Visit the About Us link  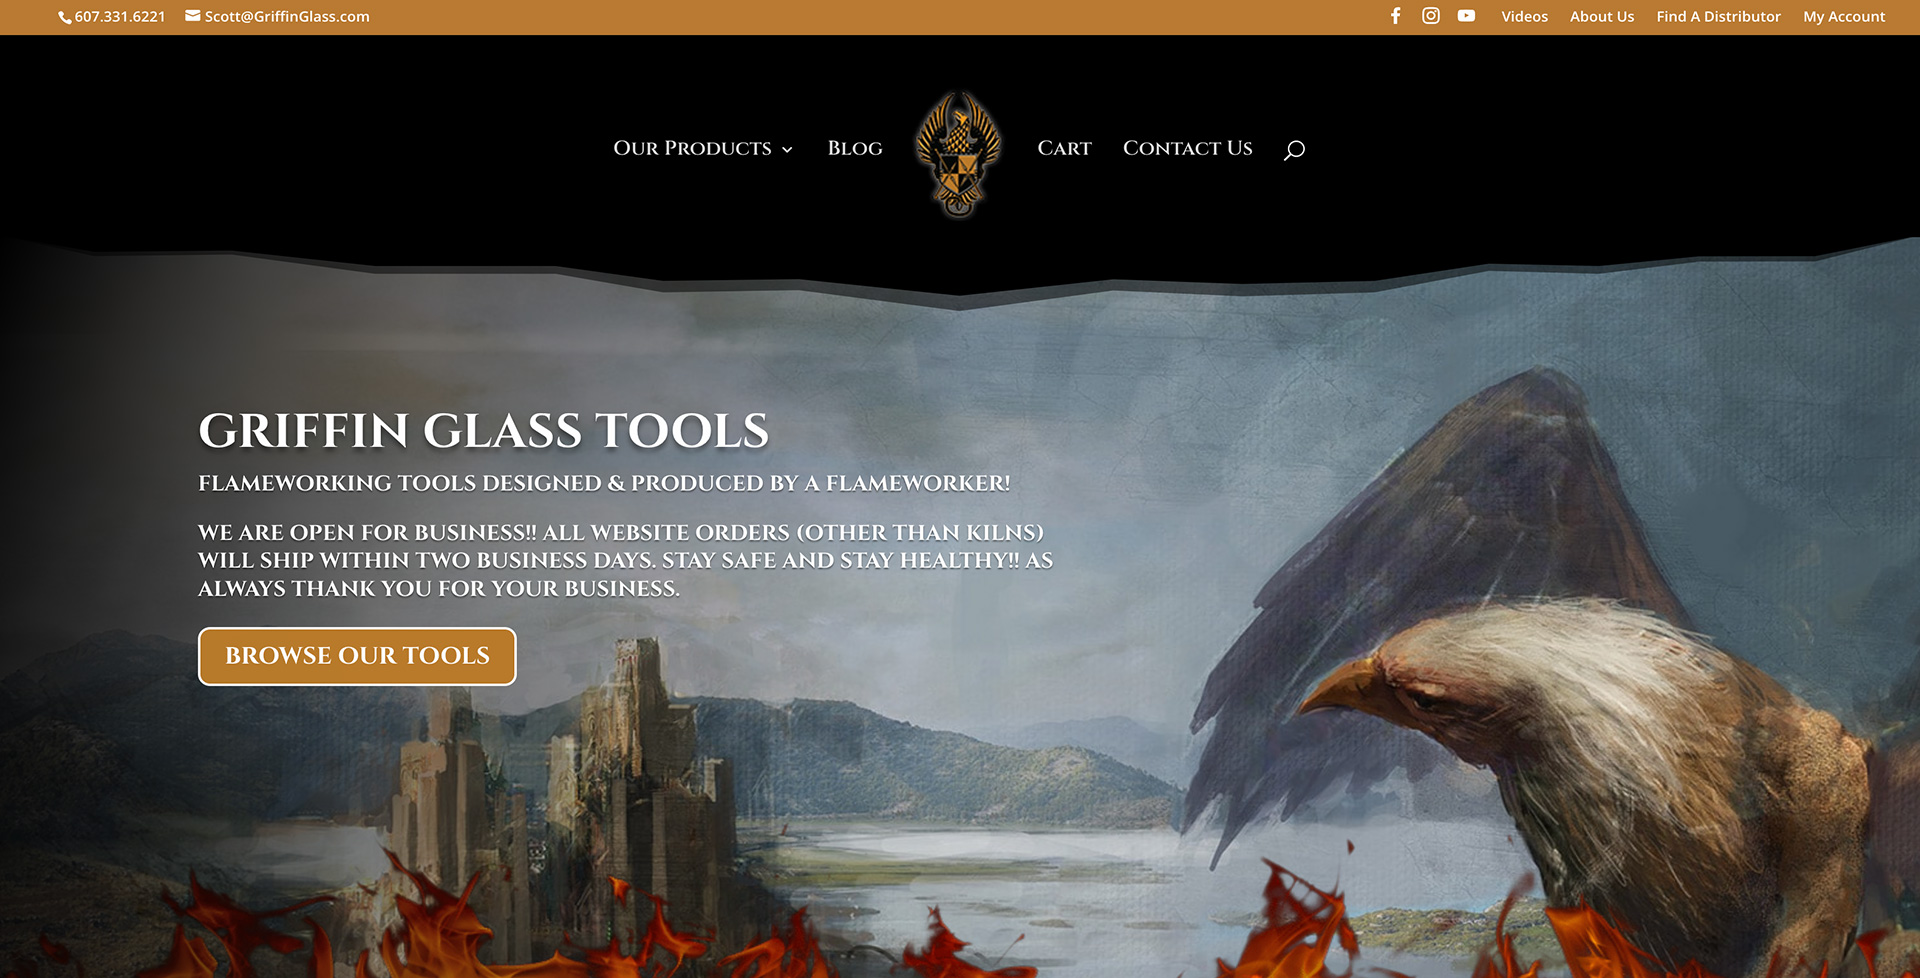click(x=1602, y=17)
